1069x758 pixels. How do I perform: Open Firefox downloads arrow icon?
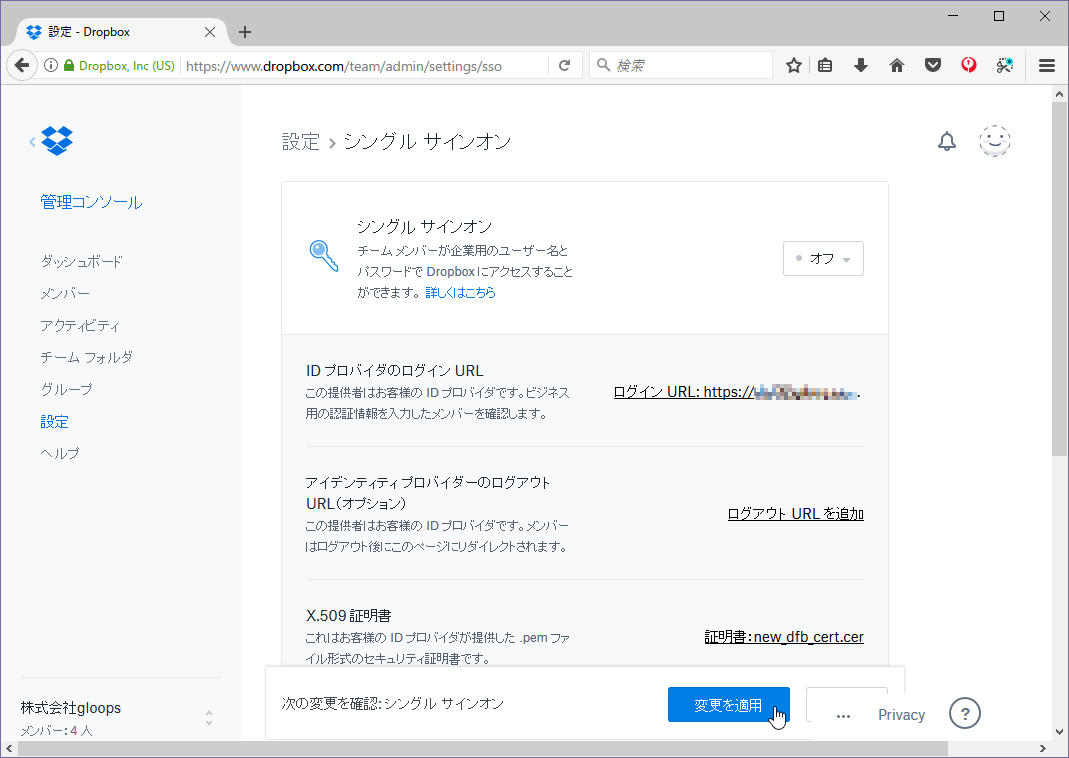860,66
